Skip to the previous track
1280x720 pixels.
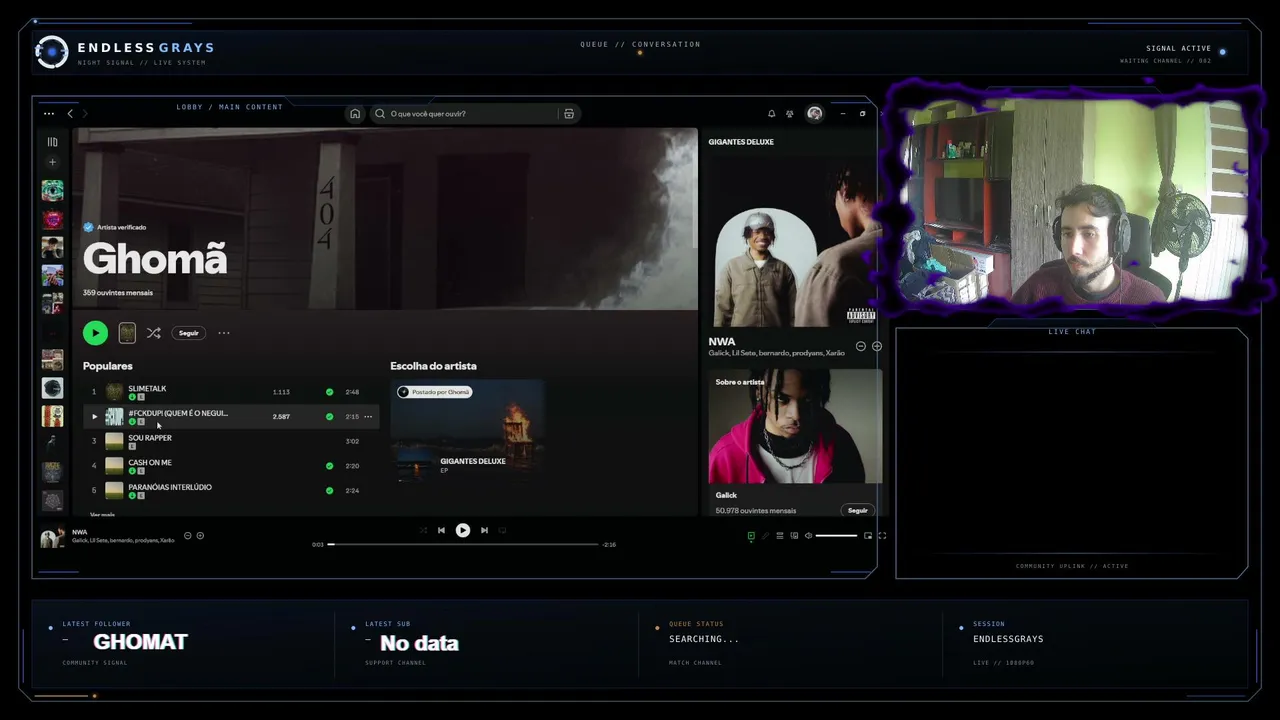point(441,531)
